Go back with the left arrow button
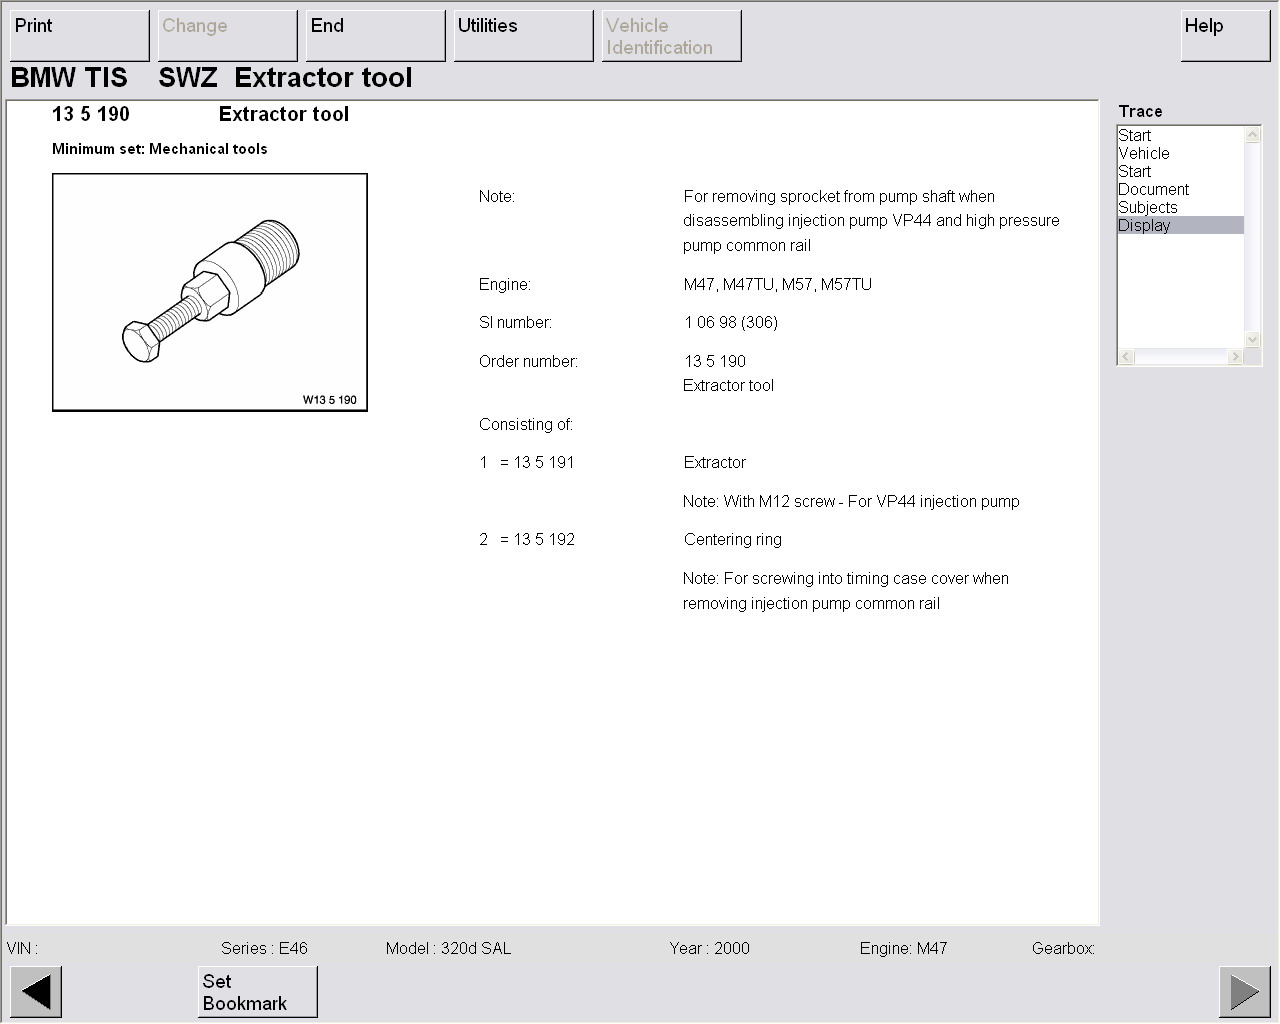The width and height of the screenshot is (1280, 1024). (x=36, y=992)
